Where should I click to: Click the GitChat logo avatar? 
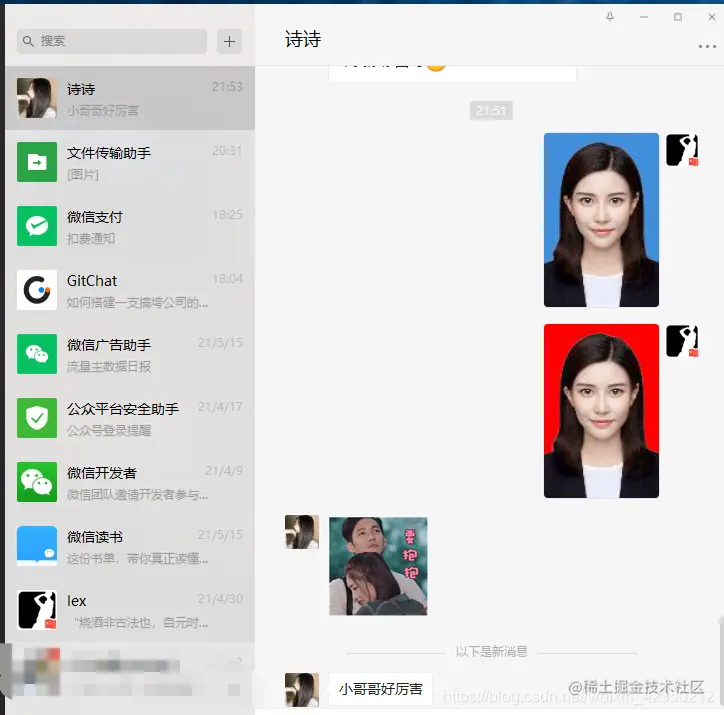[37, 290]
